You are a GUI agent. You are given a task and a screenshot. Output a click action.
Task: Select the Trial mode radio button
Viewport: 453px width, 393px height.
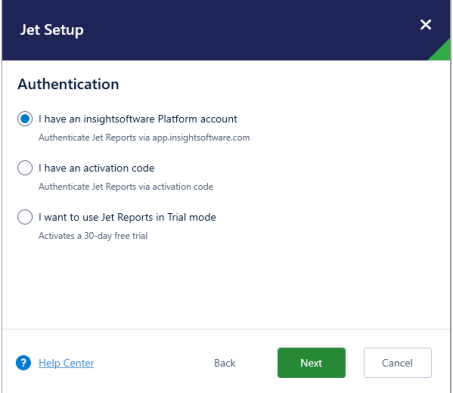25,217
